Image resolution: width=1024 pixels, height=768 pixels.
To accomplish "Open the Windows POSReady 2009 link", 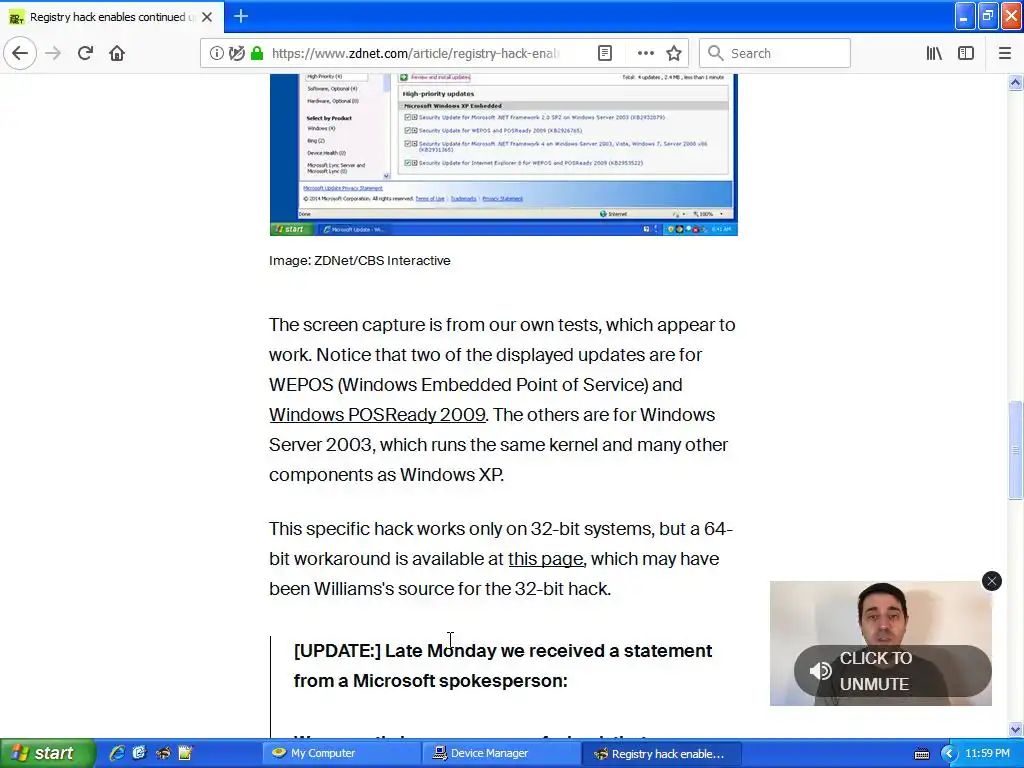I will click(377, 415).
